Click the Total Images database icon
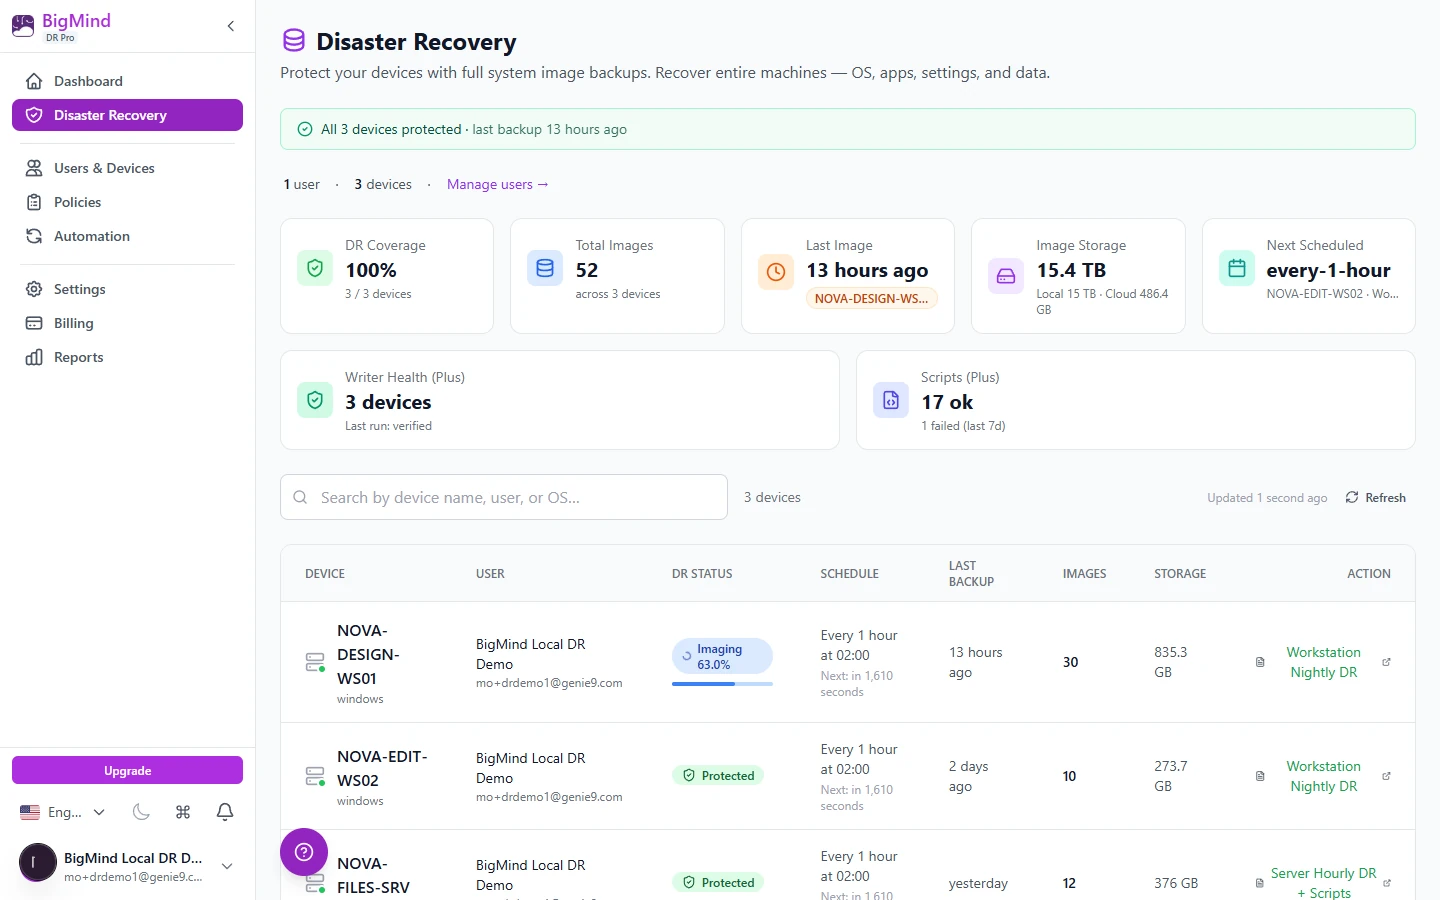Image resolution: width=1440 pixels, height=900 pixels. [x=545, y=268]
